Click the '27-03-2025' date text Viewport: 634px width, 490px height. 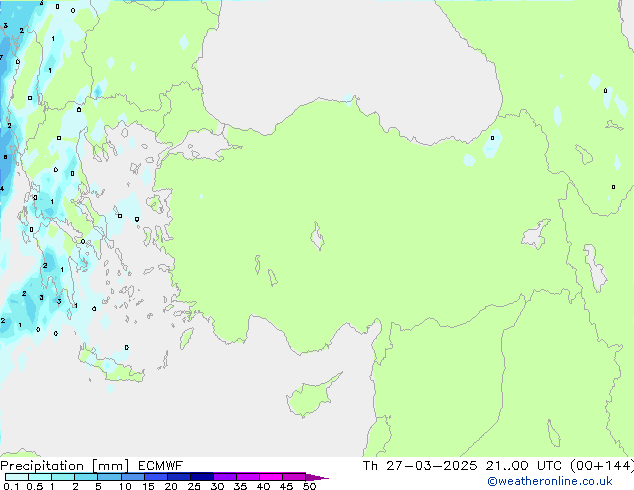click(431, 466)
